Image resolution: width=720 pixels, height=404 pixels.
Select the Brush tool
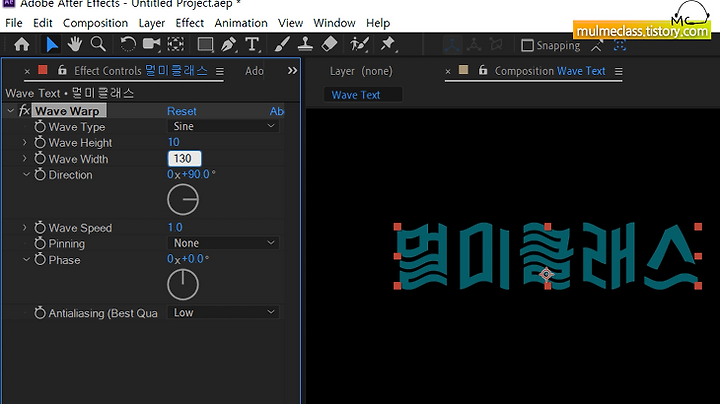click(281, 45)
